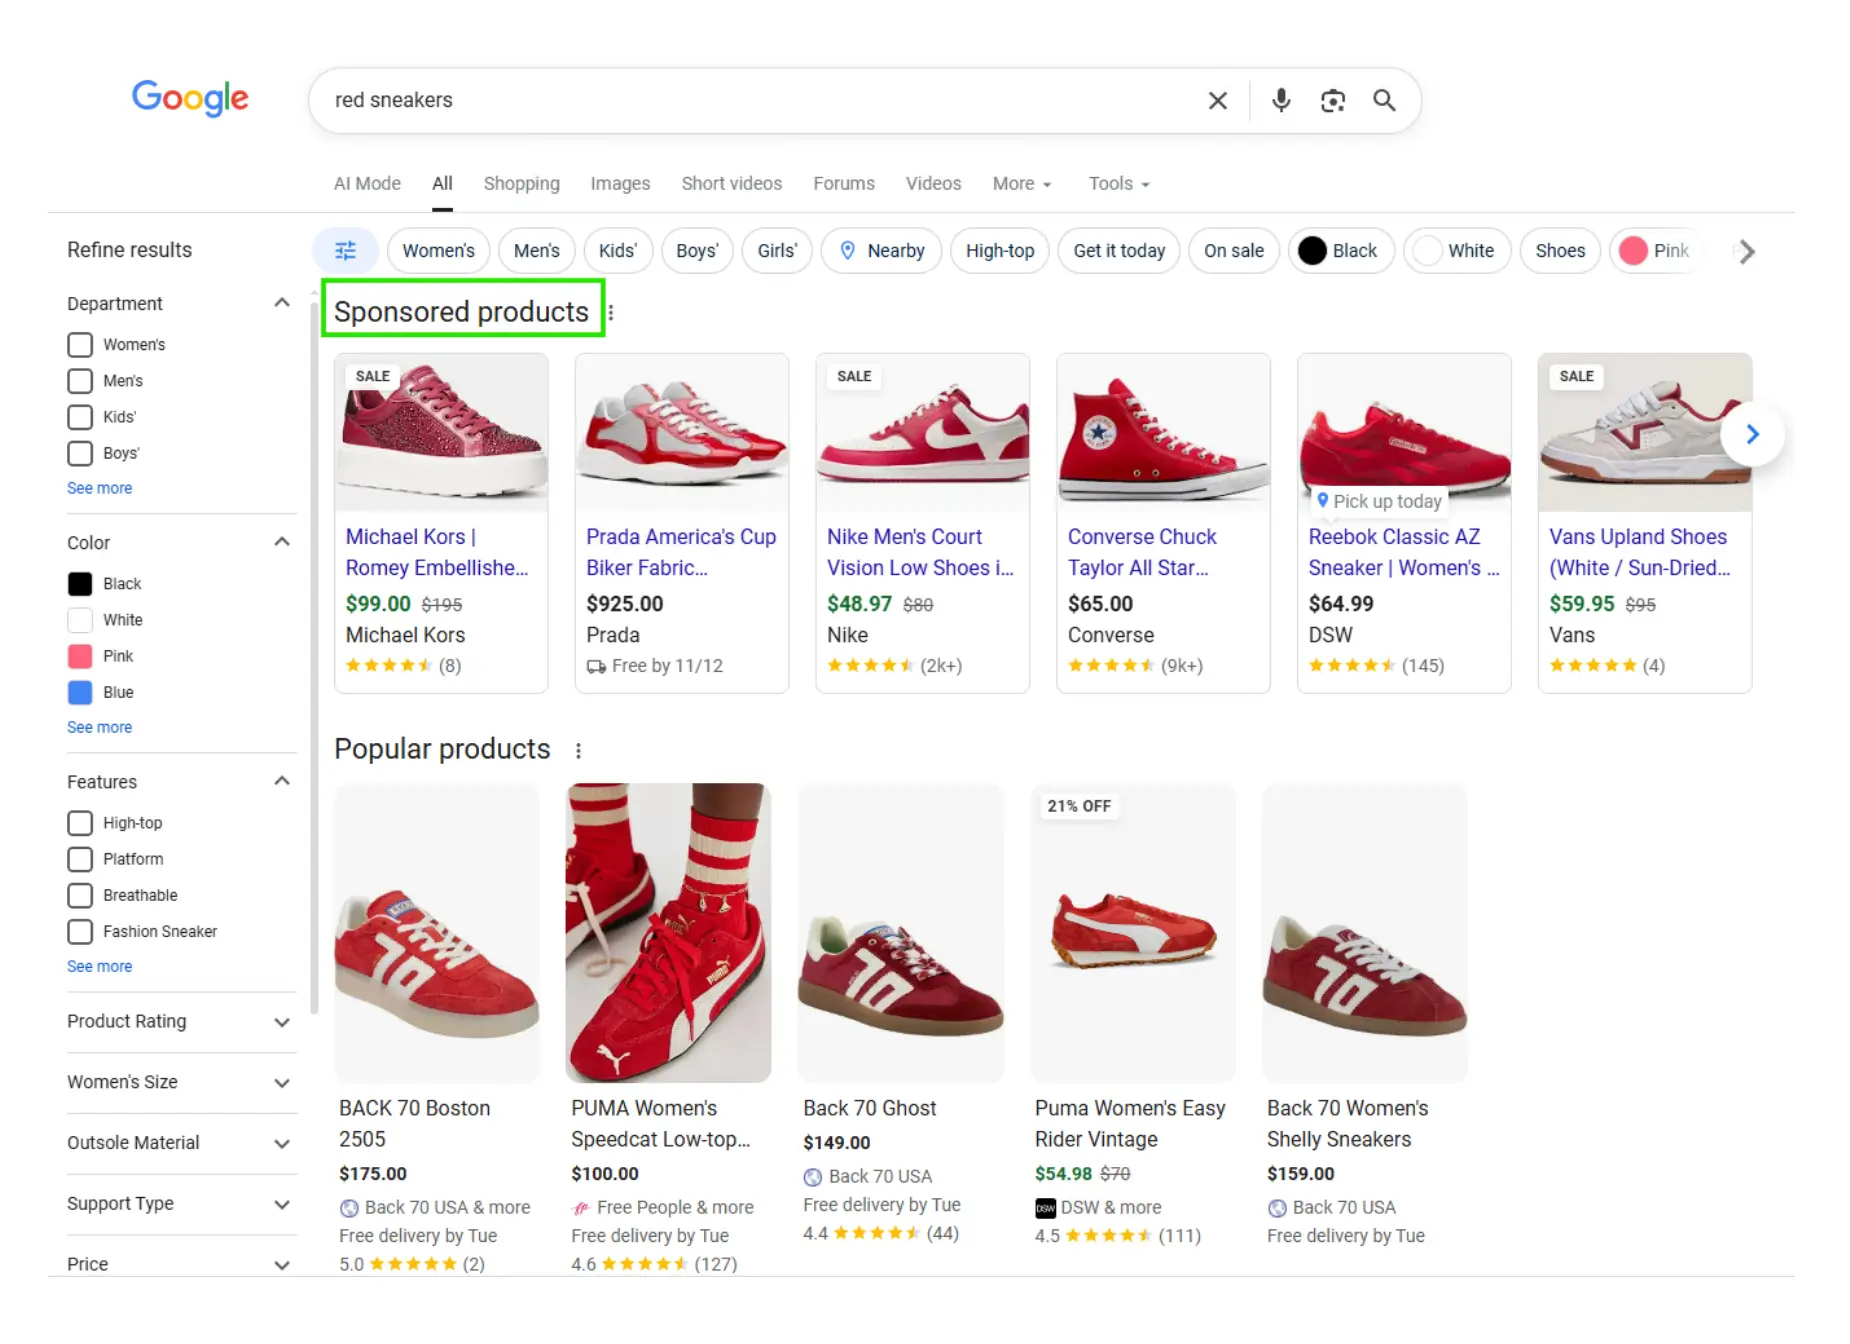1850x1344 pixels.
Task: Click star rating on Nike card
Action: (870, 666)
